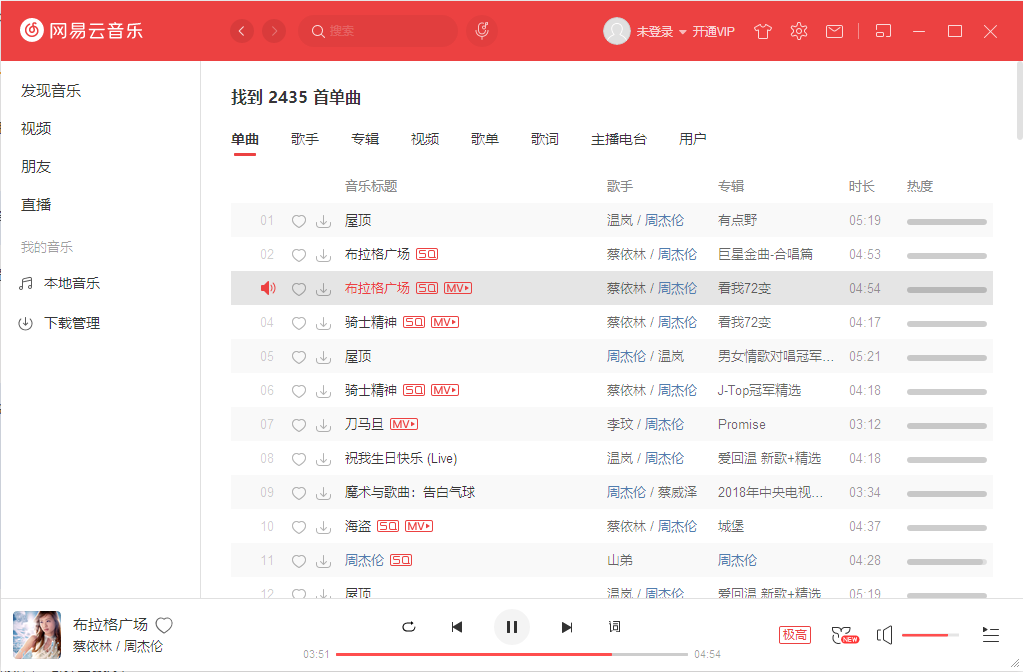Open the settings gear icon
This screenshot has height=672, width=1023.
pos(798,31)
